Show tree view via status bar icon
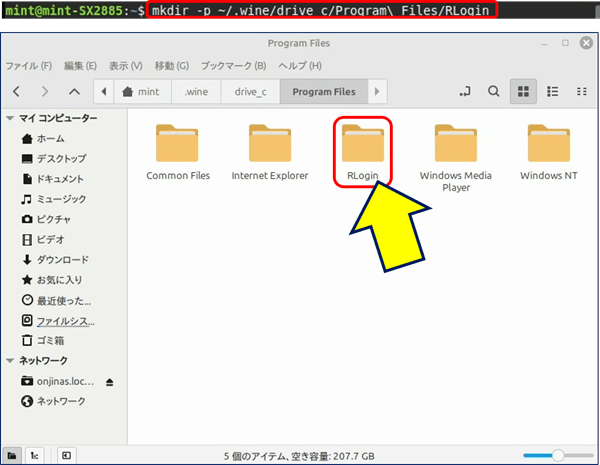Viewport: 600px width, 465px height. (x=34, y=455)
